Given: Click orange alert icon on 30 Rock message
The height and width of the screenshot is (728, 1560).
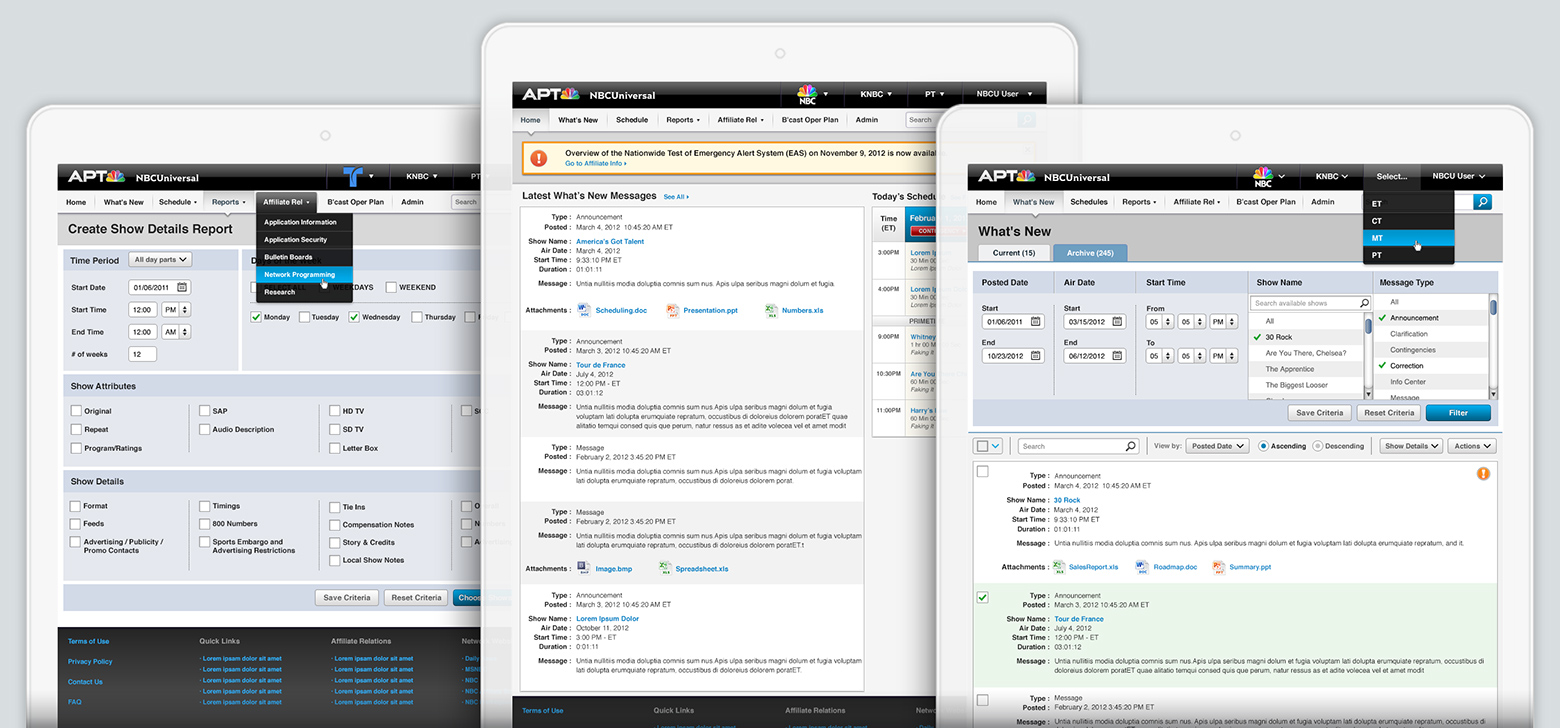Looking at the screenshot, I should click(1483, 474).
